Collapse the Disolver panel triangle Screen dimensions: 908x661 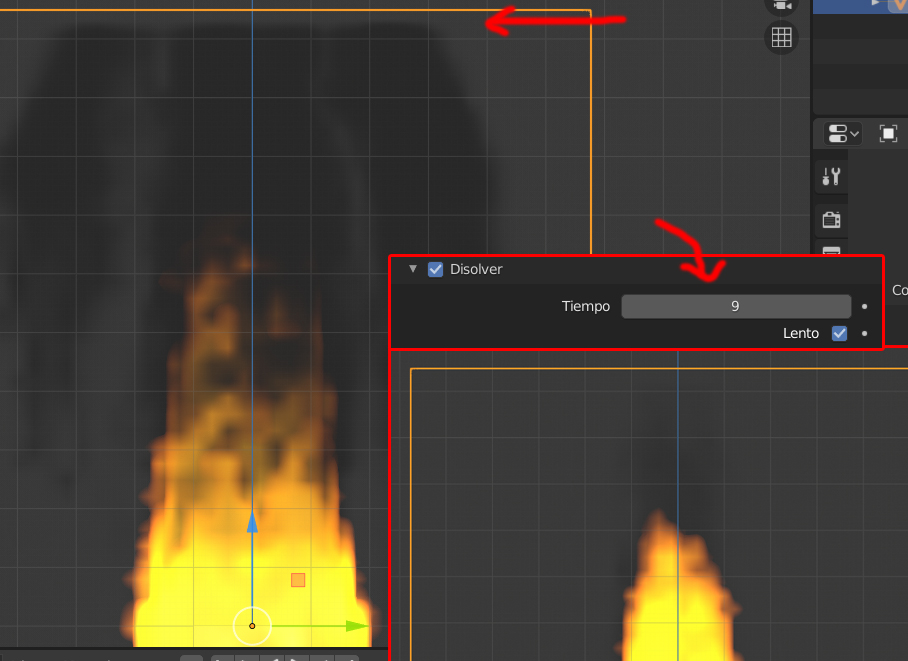(412, 269)
